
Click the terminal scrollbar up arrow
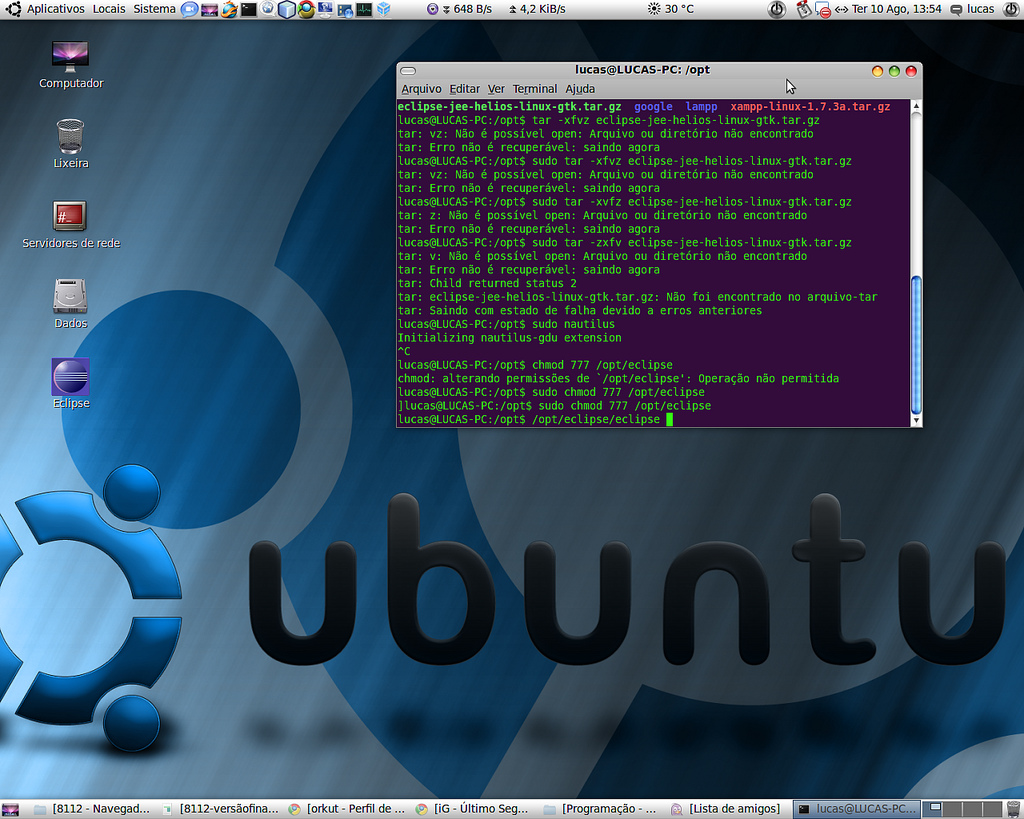pyautogui.click(x=916, y=106)
